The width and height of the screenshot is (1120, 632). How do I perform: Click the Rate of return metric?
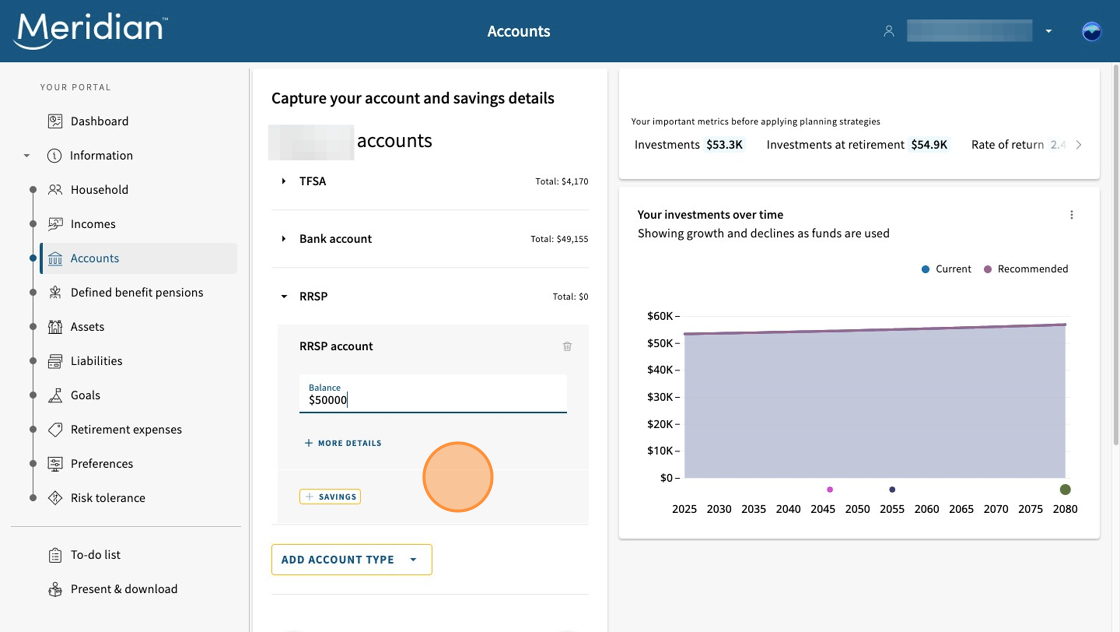tap(1019, 145)
